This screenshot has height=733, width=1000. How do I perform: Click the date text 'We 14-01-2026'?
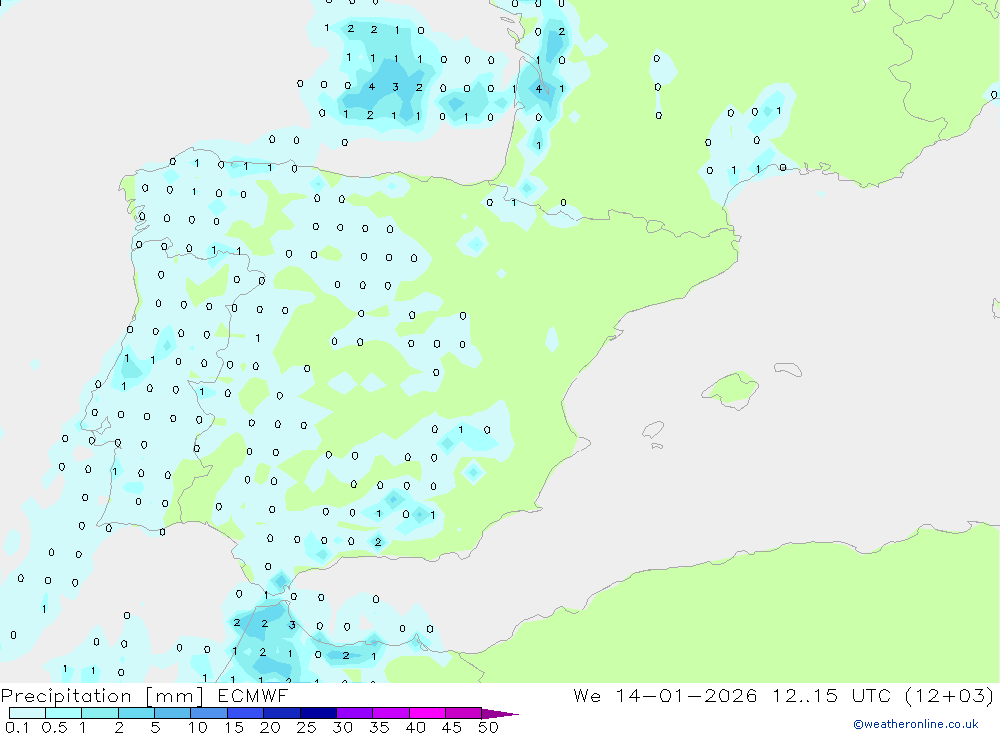665,695
